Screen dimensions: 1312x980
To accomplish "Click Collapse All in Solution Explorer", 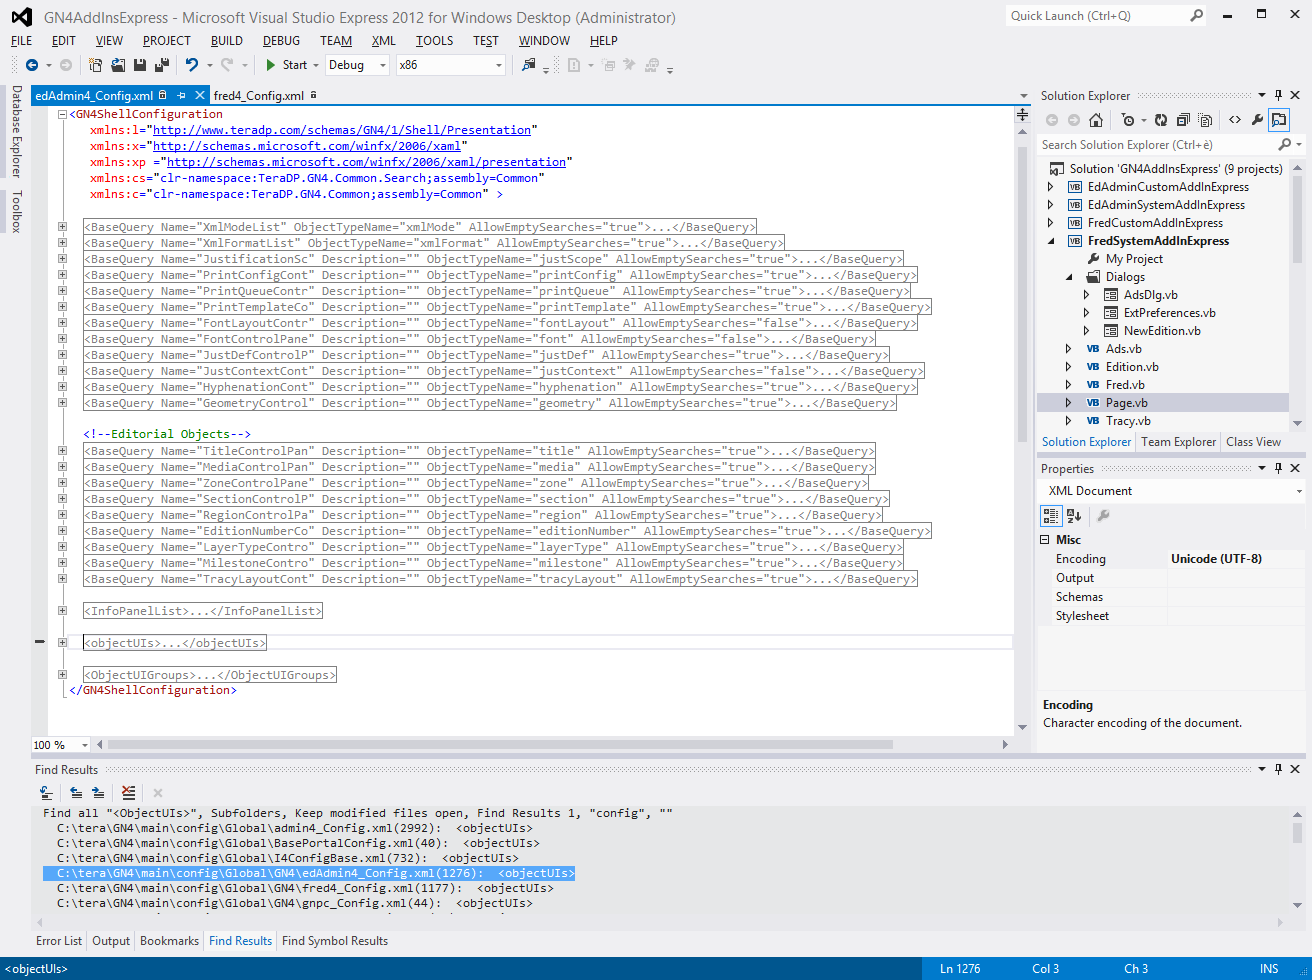I will click(1183, 120).
